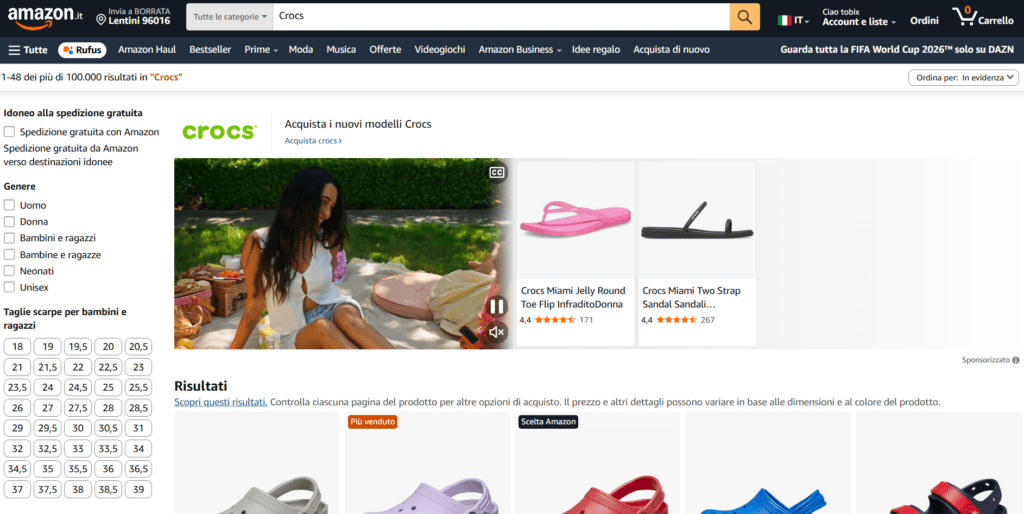Expand Account e liste menu
This screenshot has height=514, width=1024.
(x=859, y=17)
